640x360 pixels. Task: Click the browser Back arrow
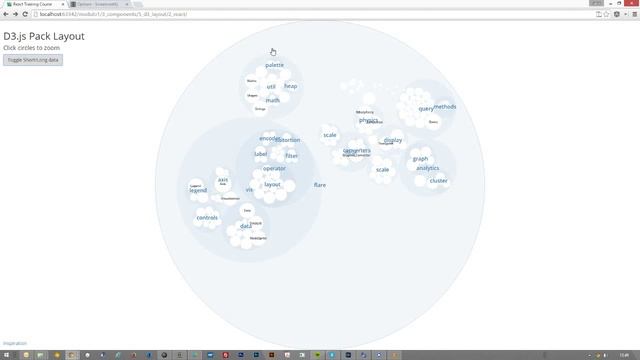point(6,14)
